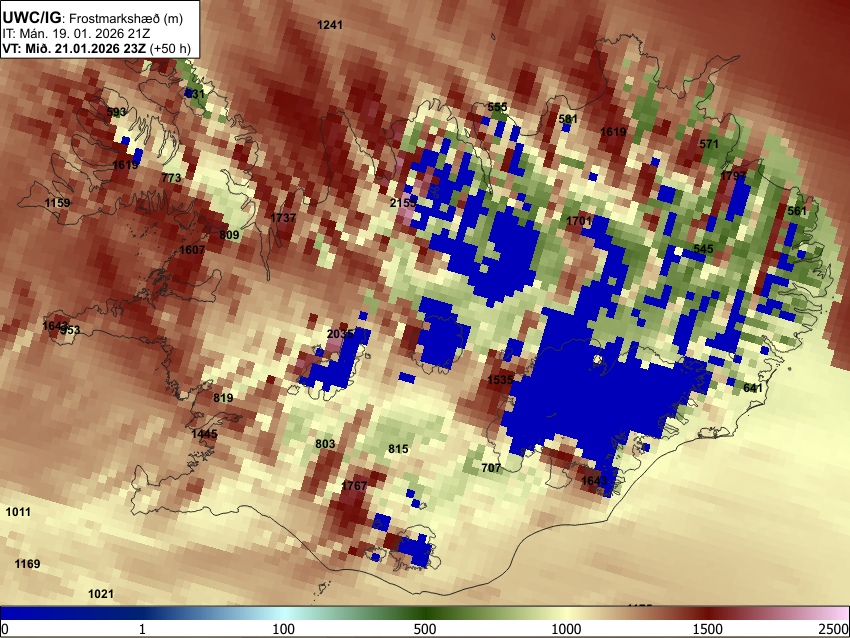The height and width of the screenshot is (638, 850).
Task: Click the map value label 2155
Action: click(x=403, y=203)
